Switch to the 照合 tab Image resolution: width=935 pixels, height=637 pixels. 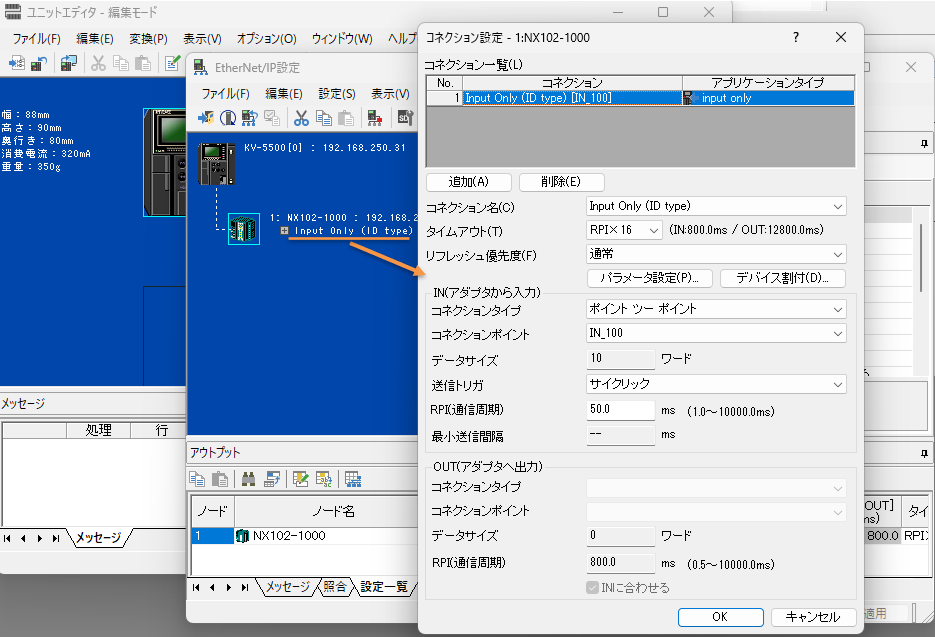[x=335, y=587]
